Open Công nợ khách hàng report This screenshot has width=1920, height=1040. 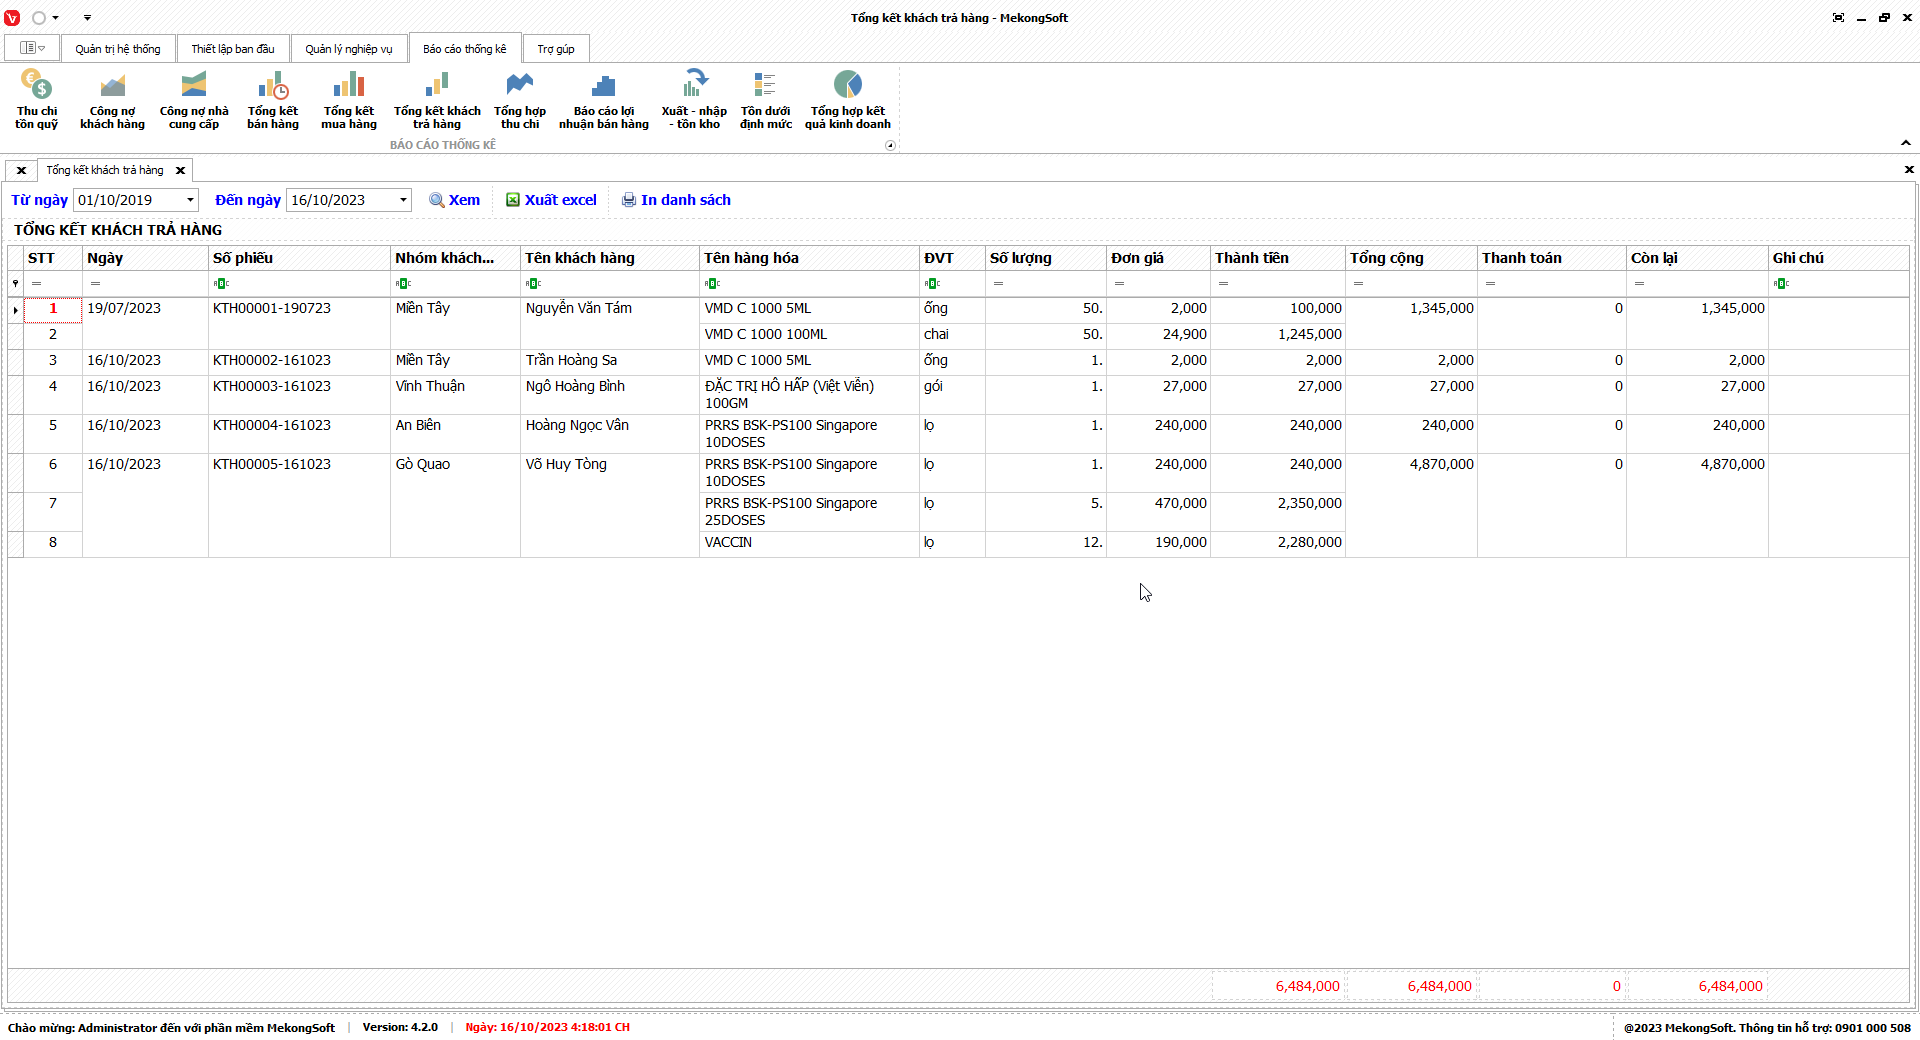pyautogui.click(x=112, y=100)
